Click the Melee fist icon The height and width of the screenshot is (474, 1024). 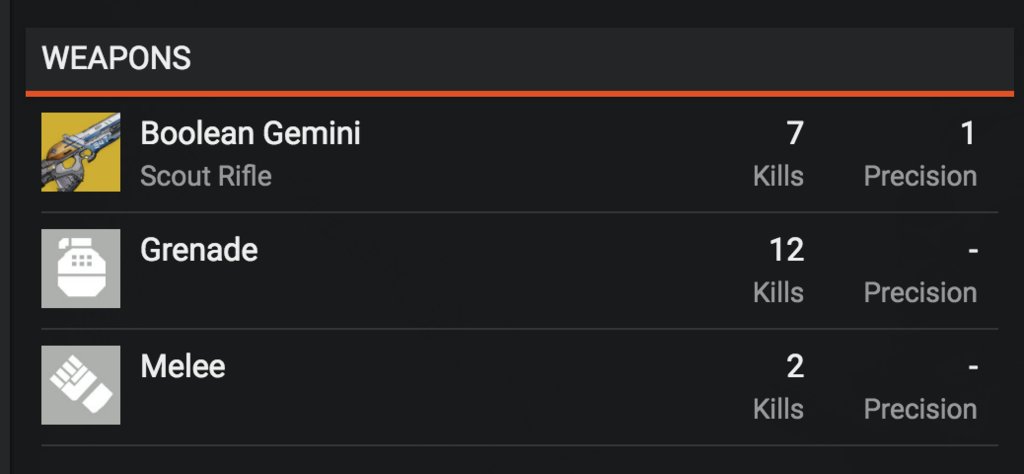pyautogui.click(x=80, y=385)
